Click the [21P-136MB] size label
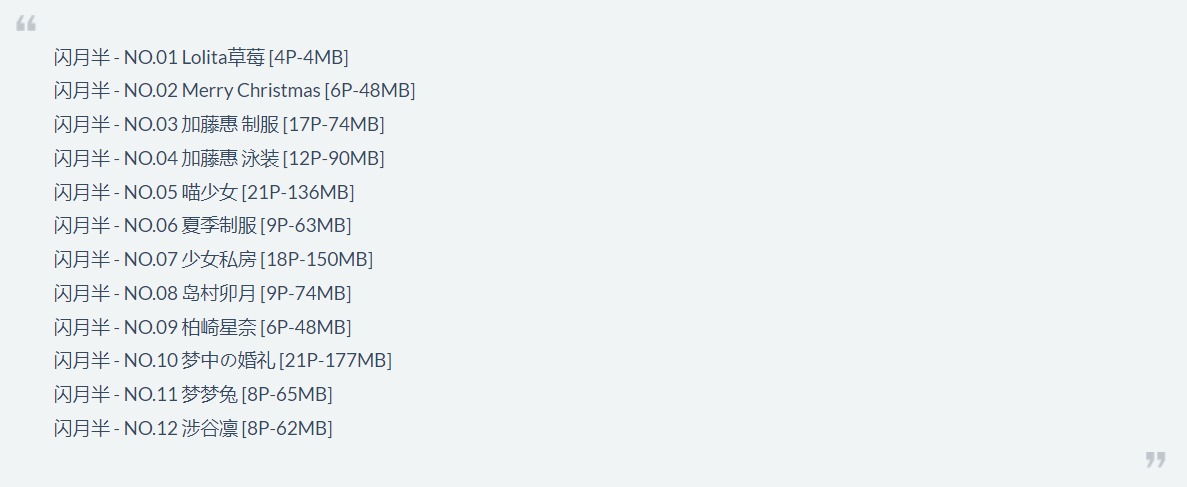 (x=298, y=192)
